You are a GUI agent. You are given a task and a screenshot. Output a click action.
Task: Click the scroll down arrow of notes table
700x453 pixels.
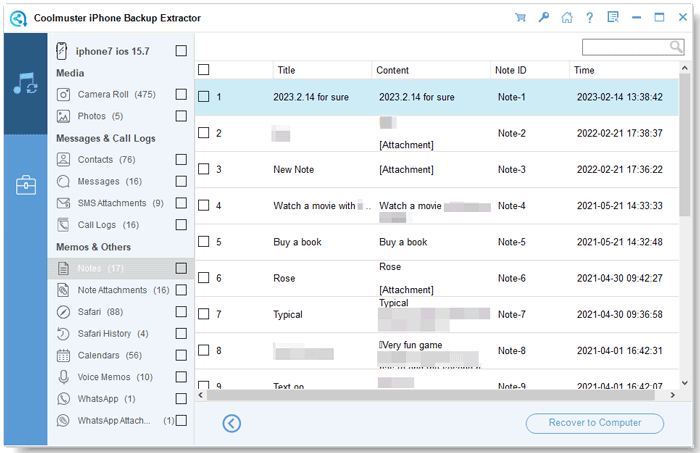point(685,383)
